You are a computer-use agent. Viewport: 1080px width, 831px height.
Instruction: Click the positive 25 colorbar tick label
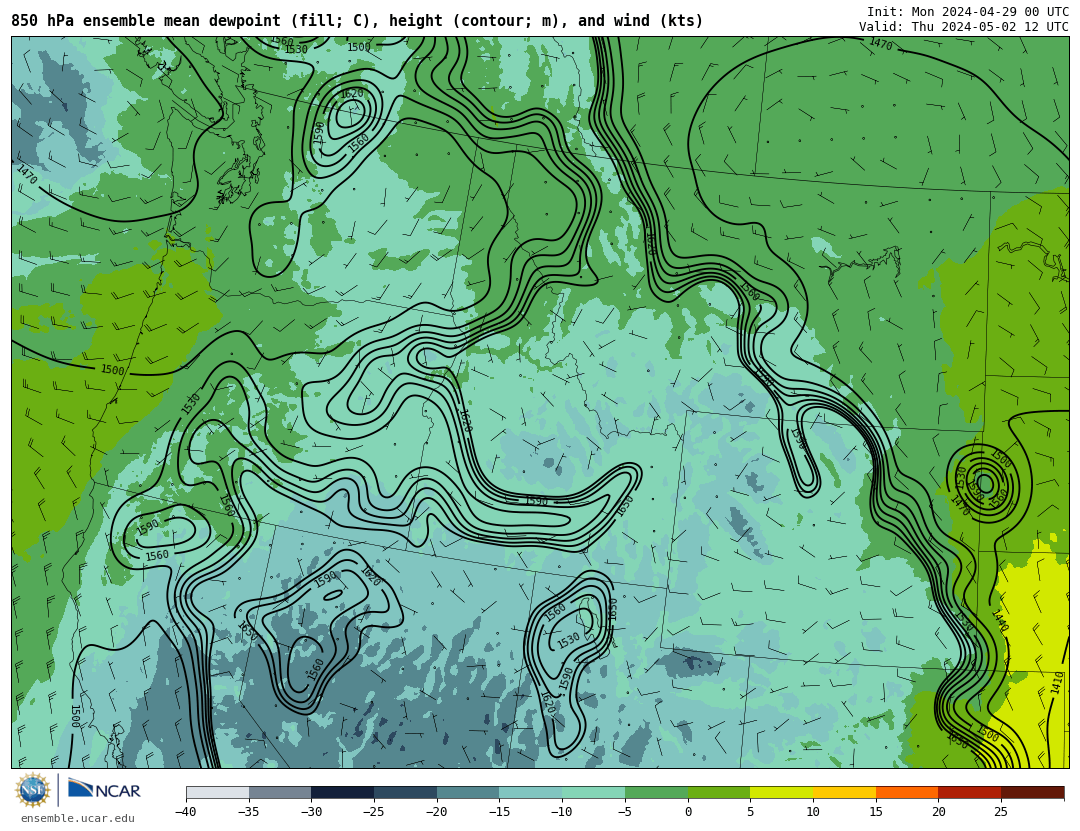pos(1001,812)
